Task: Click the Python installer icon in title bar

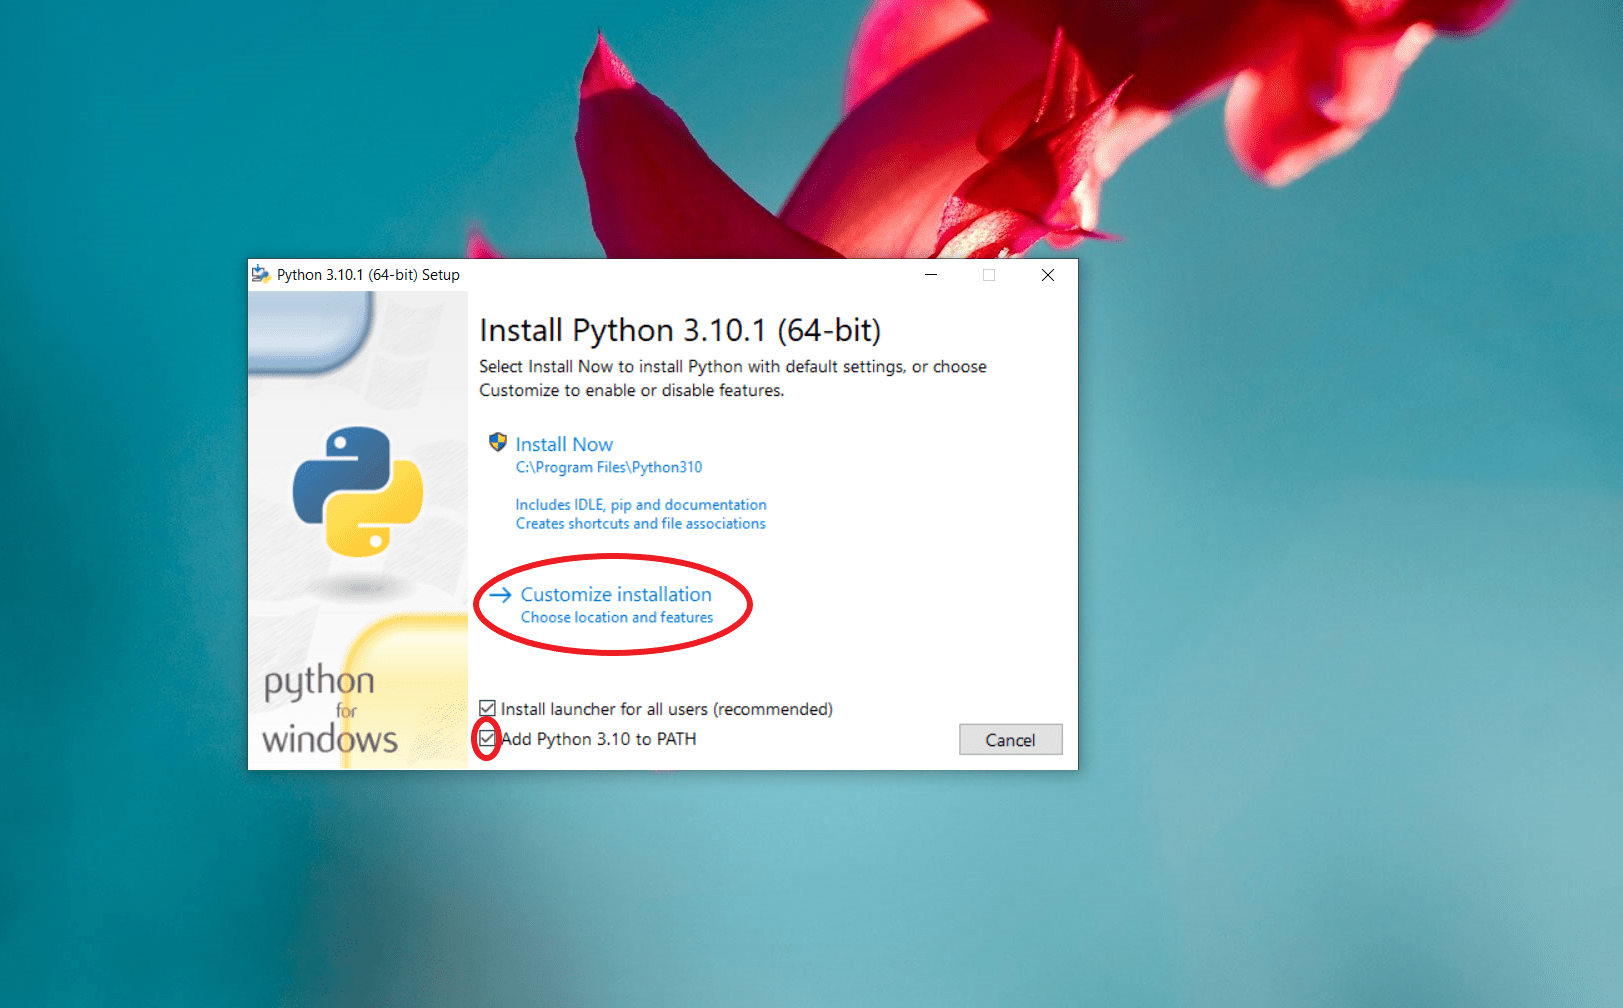Action: 261,274
